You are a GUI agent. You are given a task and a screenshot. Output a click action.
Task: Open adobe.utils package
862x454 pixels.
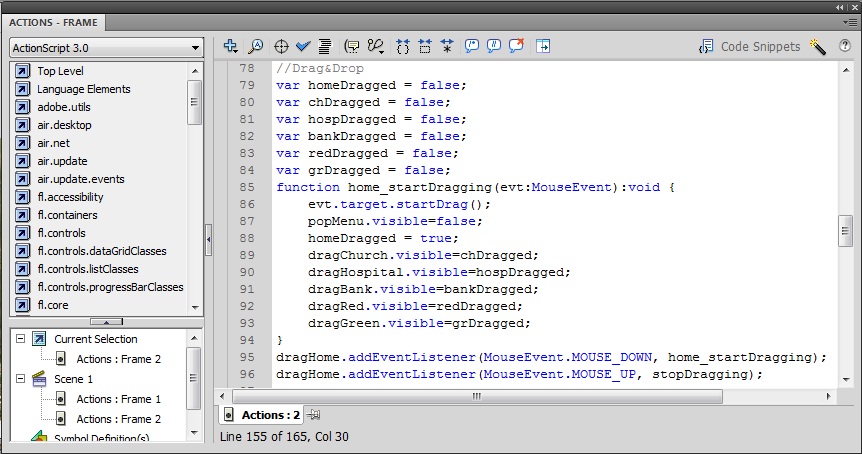pyautogui.click(x=64, y=107)
